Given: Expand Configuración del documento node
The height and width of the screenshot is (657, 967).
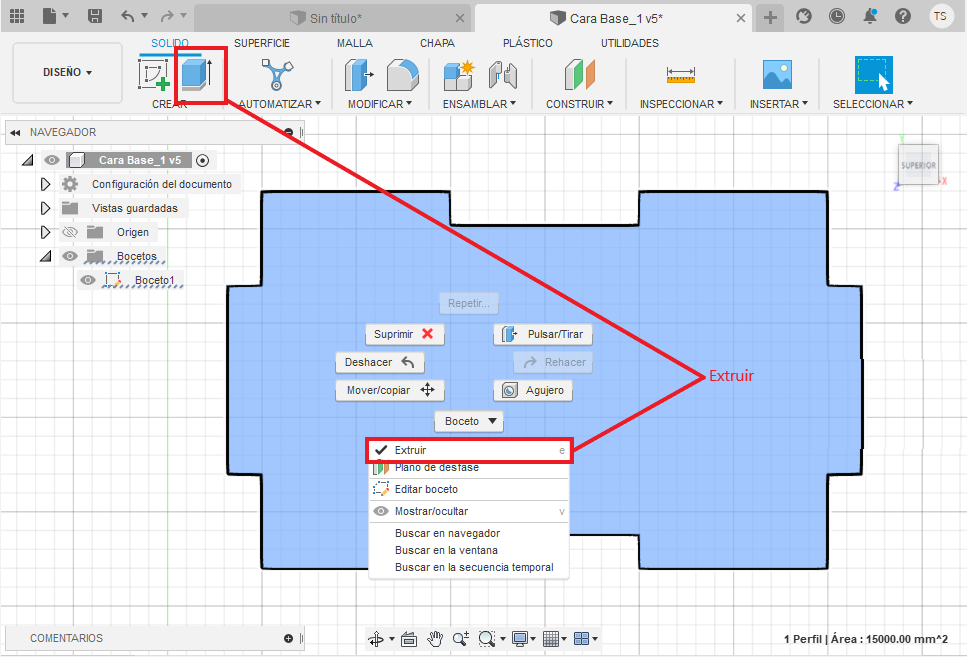Looking at the screenshot, I should (x=44, y=184).
